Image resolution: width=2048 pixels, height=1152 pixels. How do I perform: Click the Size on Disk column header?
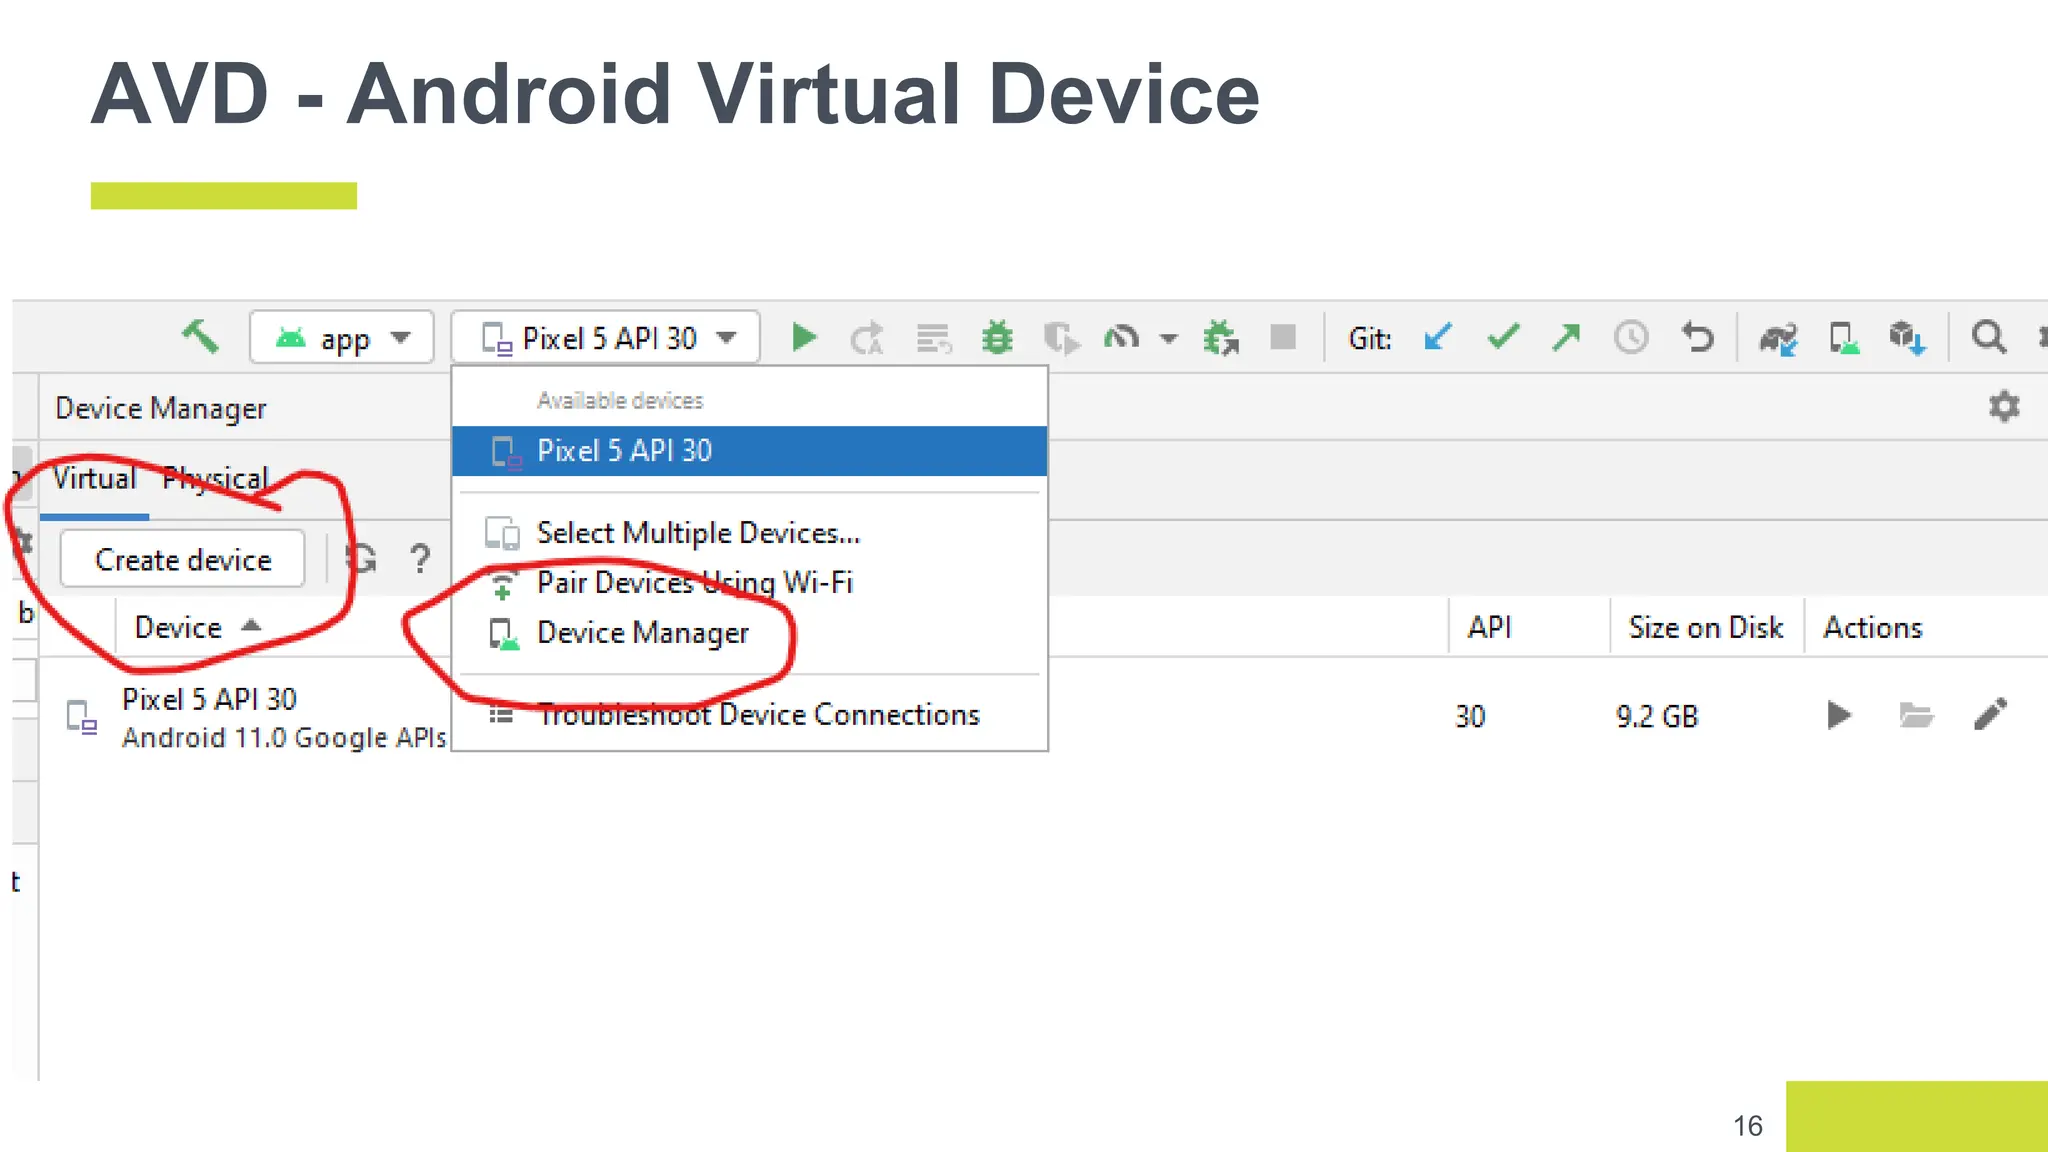[1705, 627]
